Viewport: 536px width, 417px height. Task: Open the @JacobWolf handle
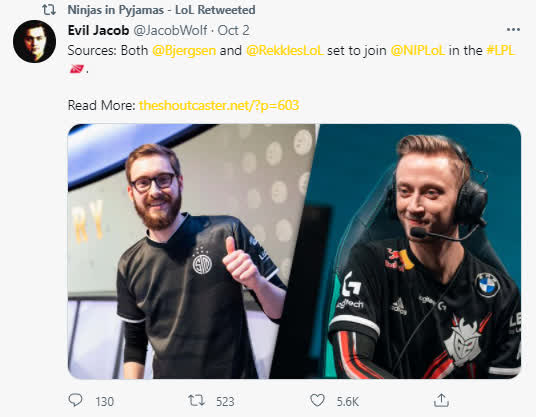pos(170,30)
